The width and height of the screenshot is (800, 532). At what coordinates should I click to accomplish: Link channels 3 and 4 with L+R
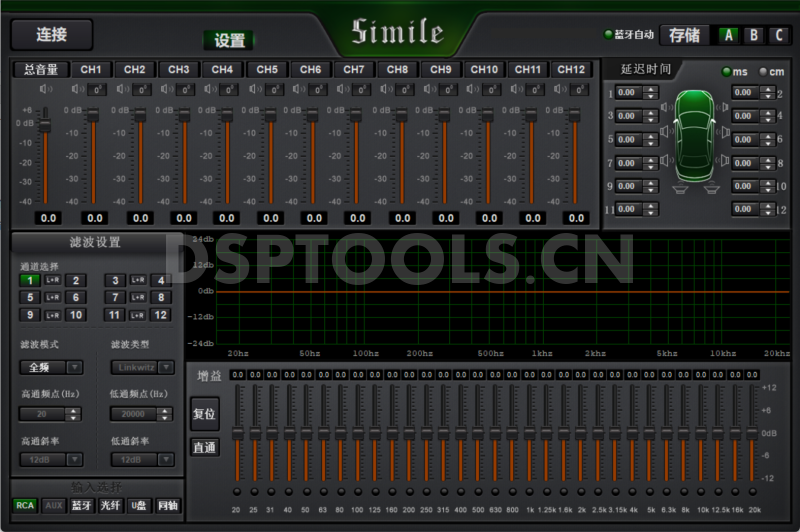(138, 280)
